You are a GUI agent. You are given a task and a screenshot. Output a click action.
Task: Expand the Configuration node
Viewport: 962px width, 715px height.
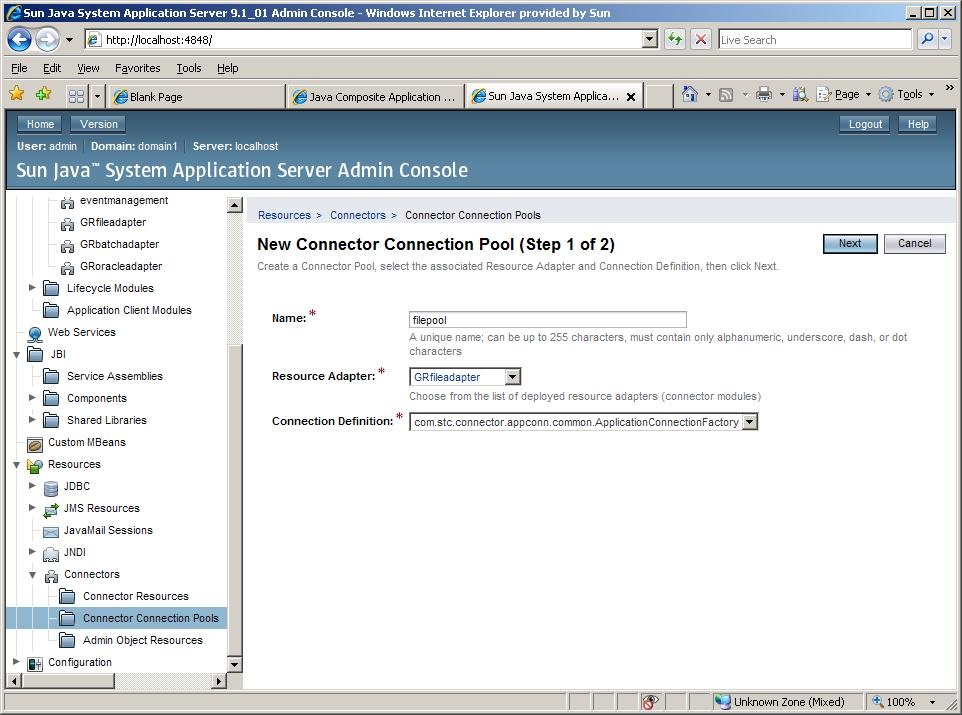tap(16, 662)
